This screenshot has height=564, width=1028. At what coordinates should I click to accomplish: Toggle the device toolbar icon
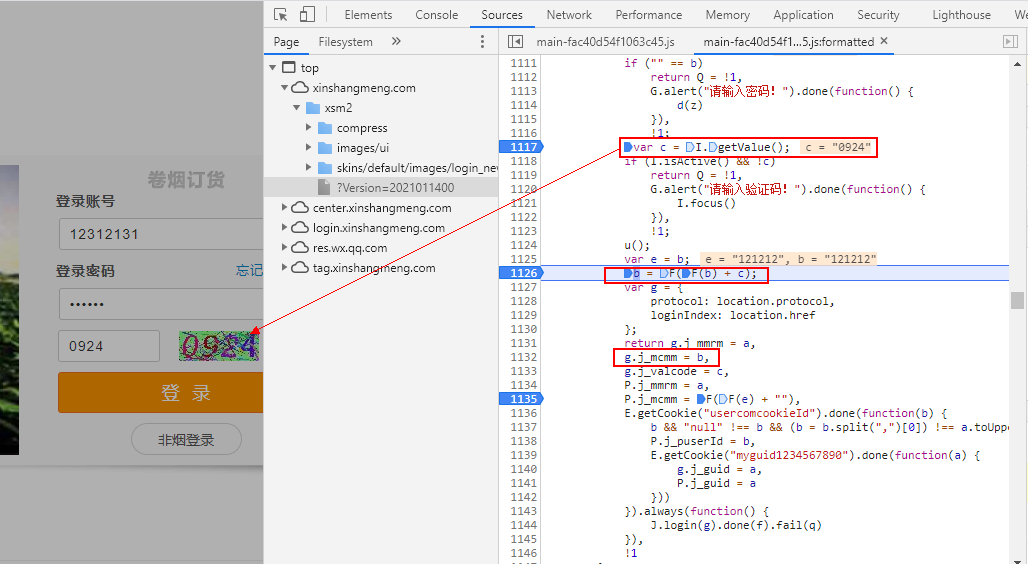click(307, 15)
